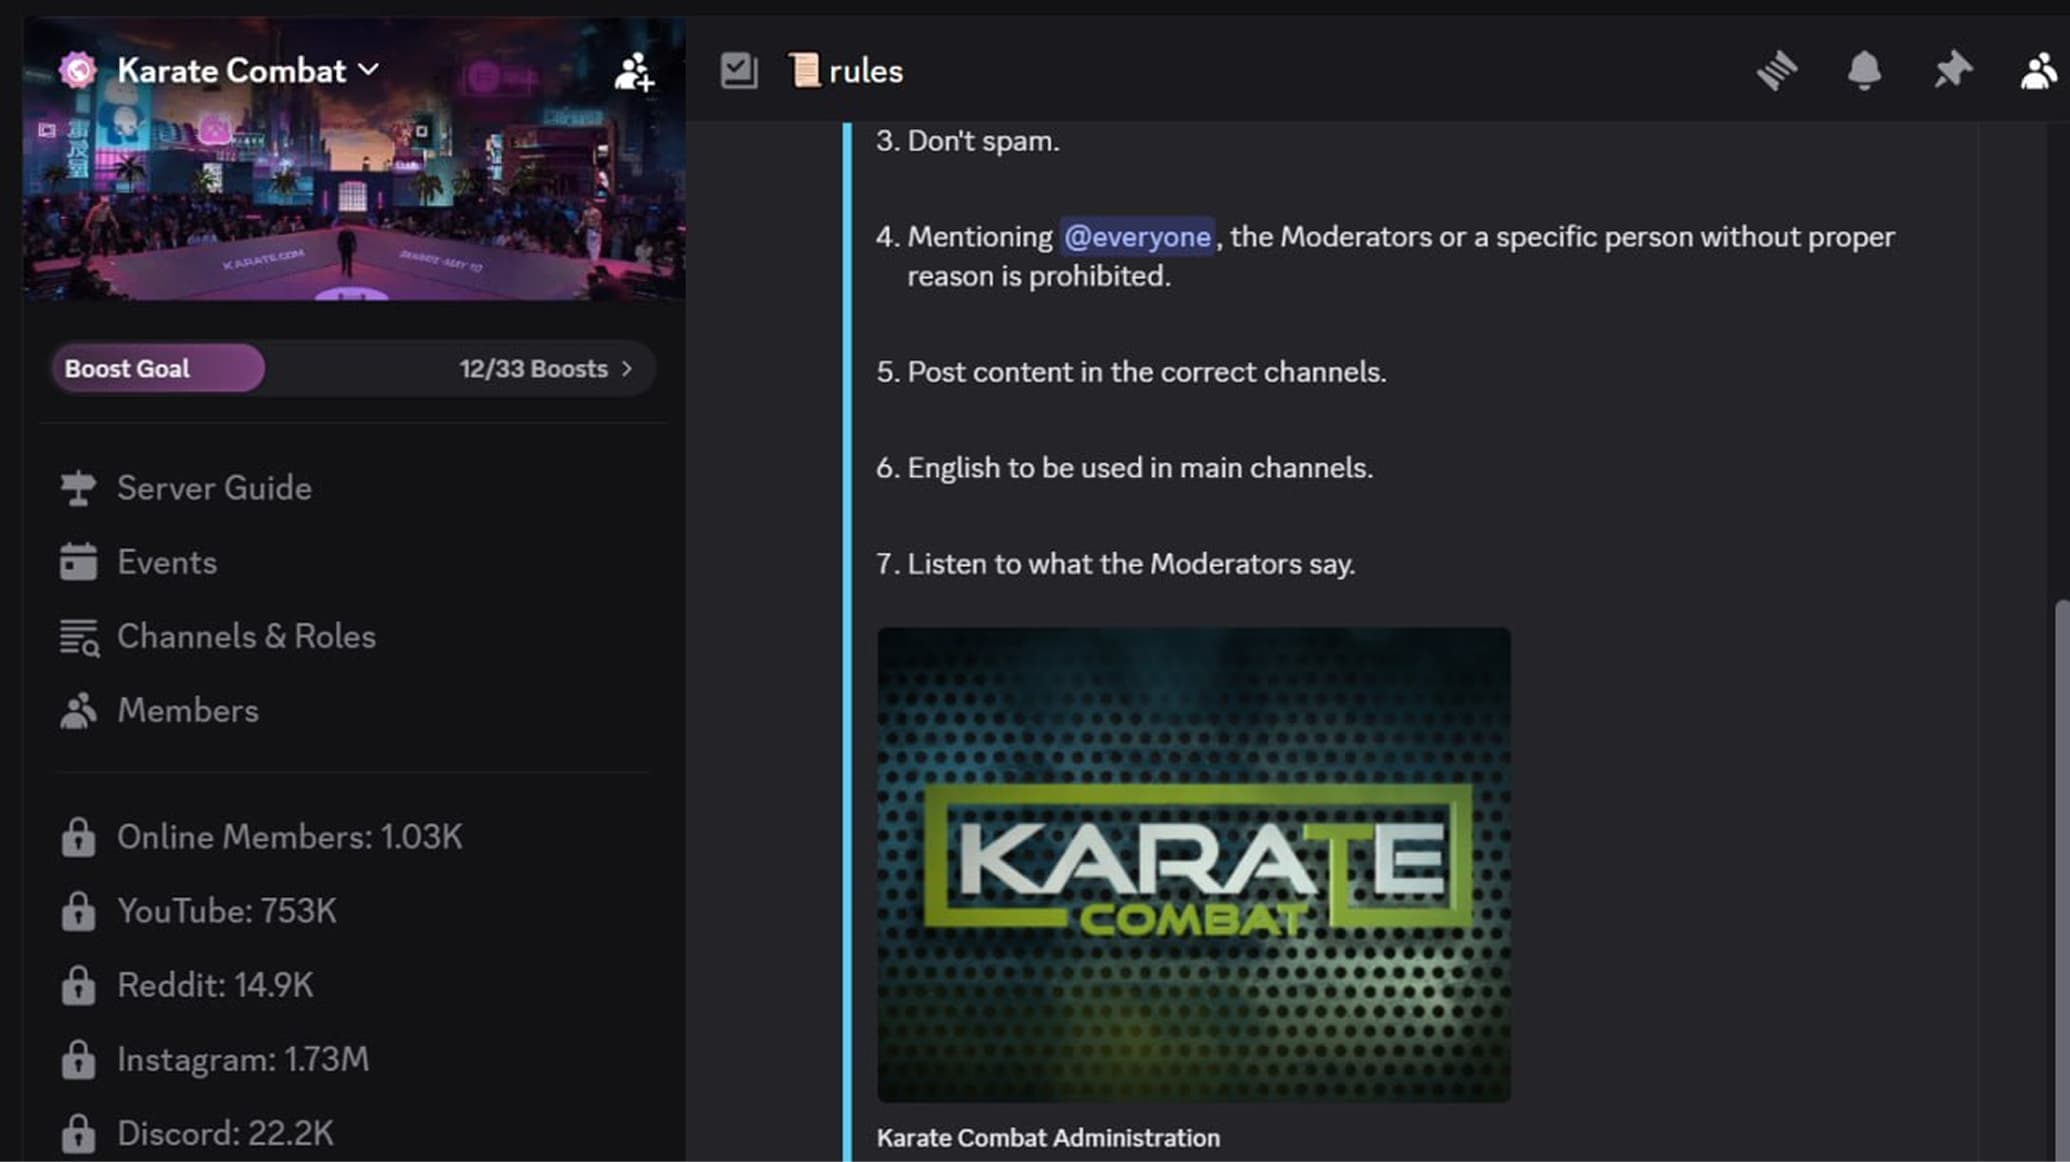The height and width of the screenshot is (1162, 2070).
Task: Click the Karate Combat server badge icon
Action: [x=78, y=70]
